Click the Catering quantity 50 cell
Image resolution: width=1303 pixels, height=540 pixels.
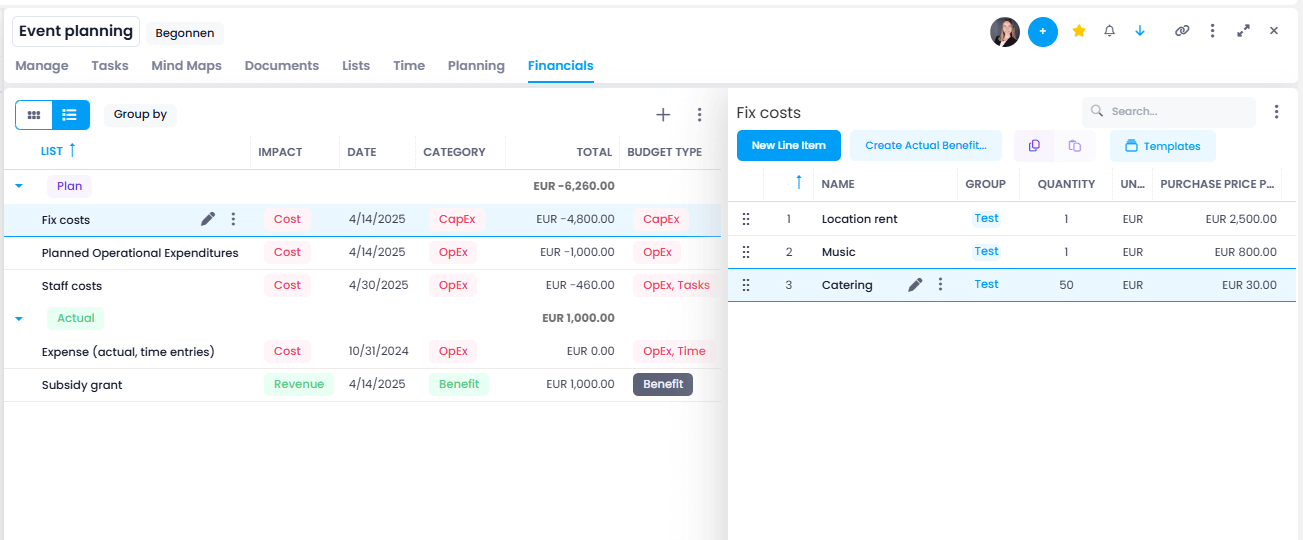click(1066, 285)
